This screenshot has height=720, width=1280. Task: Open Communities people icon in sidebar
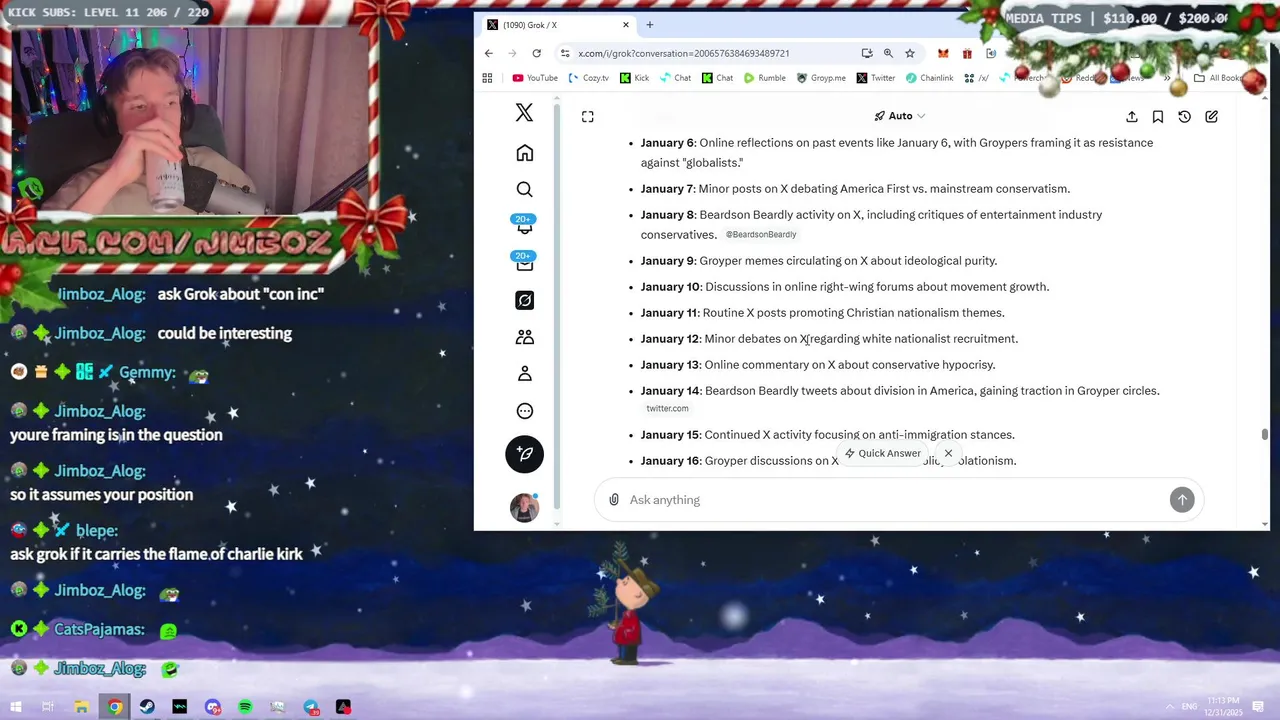524,337
